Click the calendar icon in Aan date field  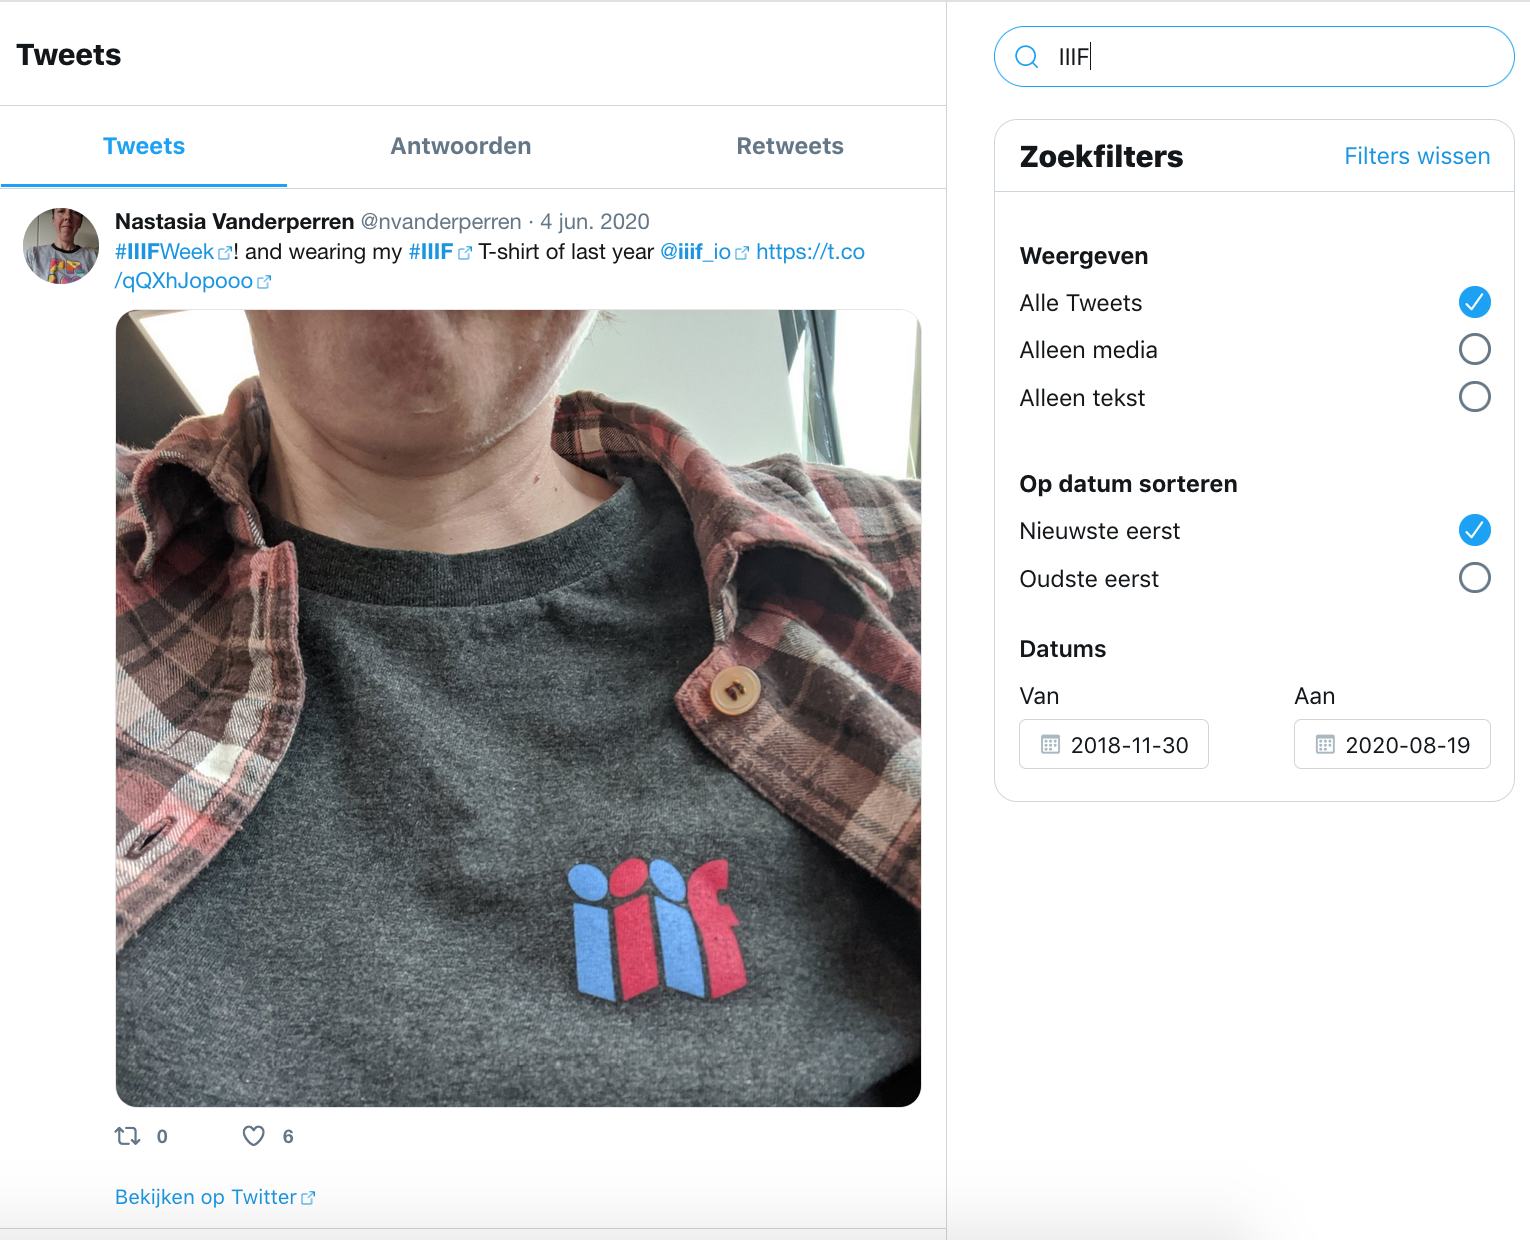coord(1325,744)
